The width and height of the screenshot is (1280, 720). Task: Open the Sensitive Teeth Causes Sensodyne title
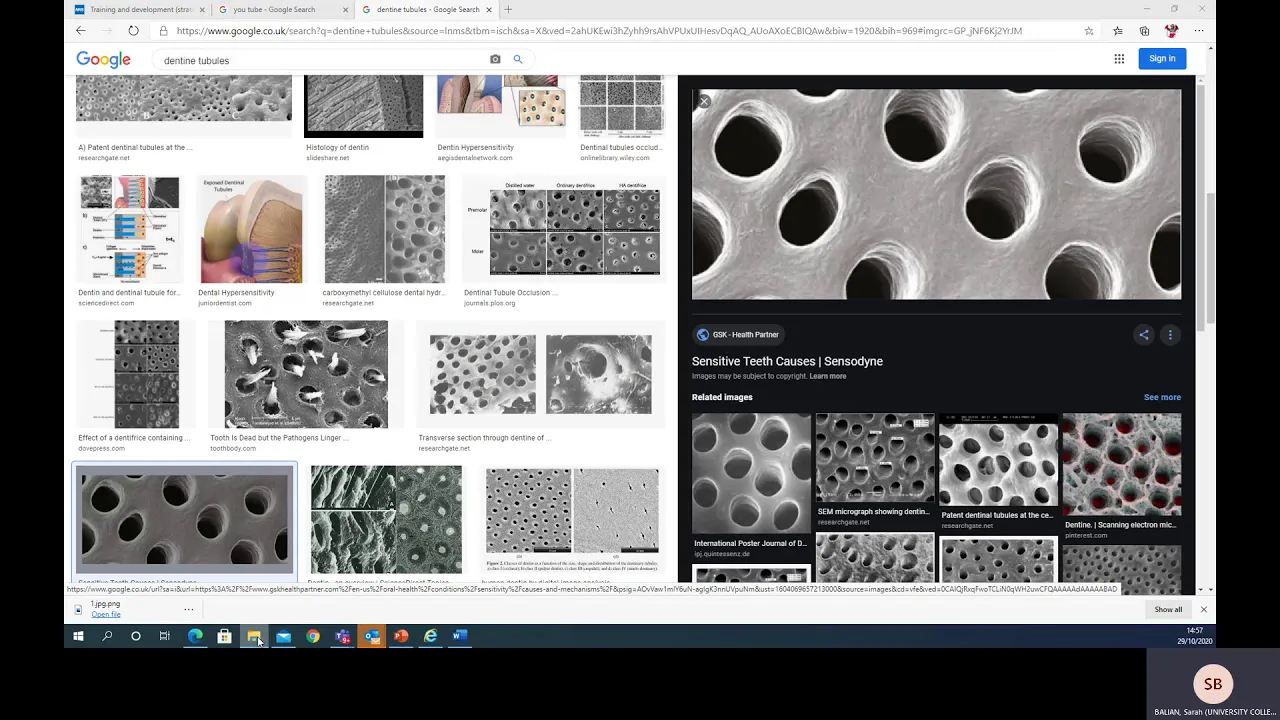787,361
